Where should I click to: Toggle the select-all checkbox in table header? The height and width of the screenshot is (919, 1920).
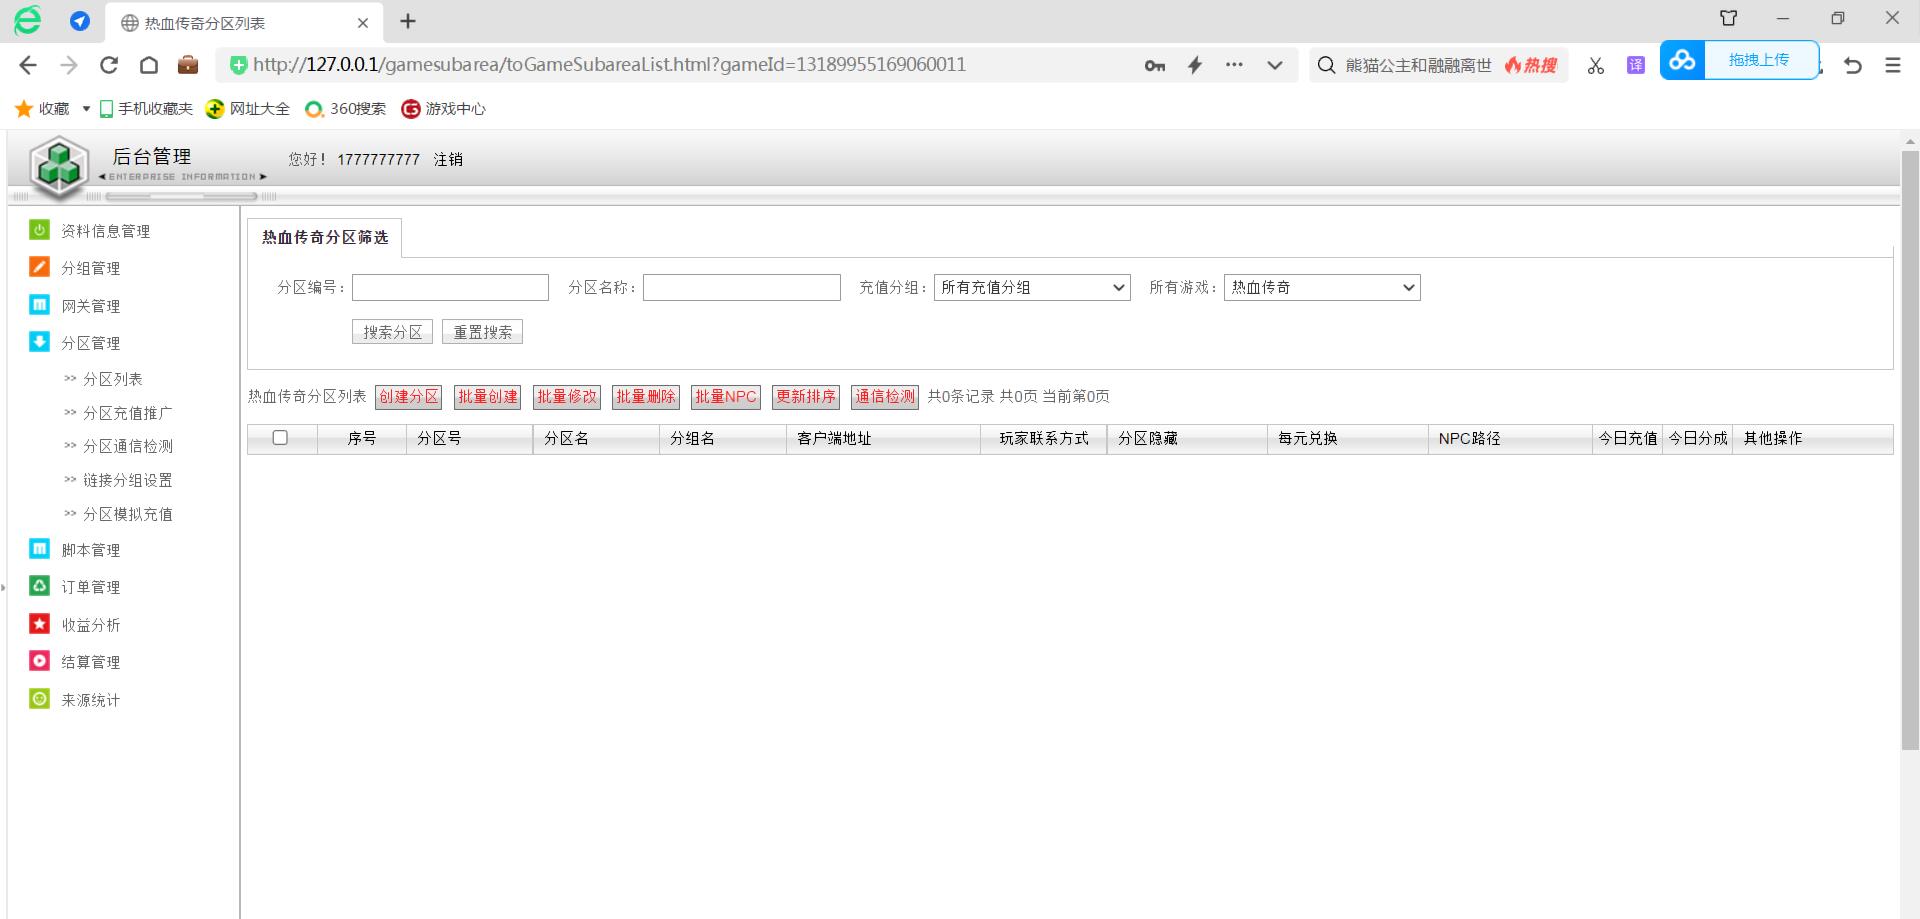(280, 438)
